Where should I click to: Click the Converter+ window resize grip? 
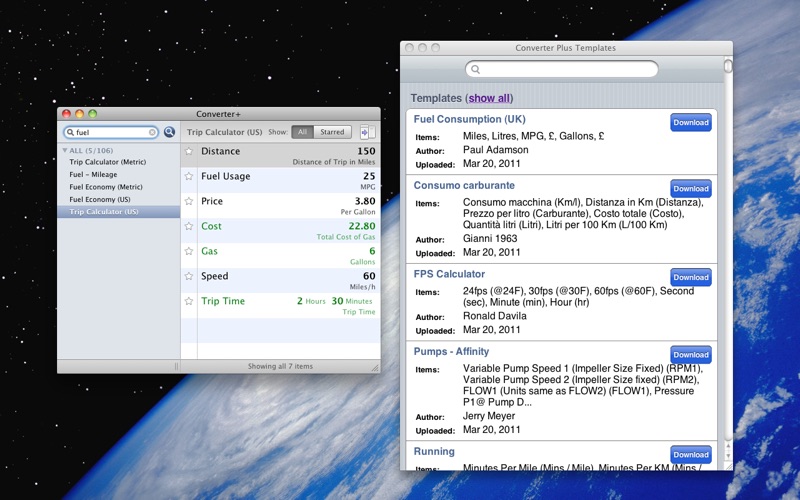click(375, 367)
